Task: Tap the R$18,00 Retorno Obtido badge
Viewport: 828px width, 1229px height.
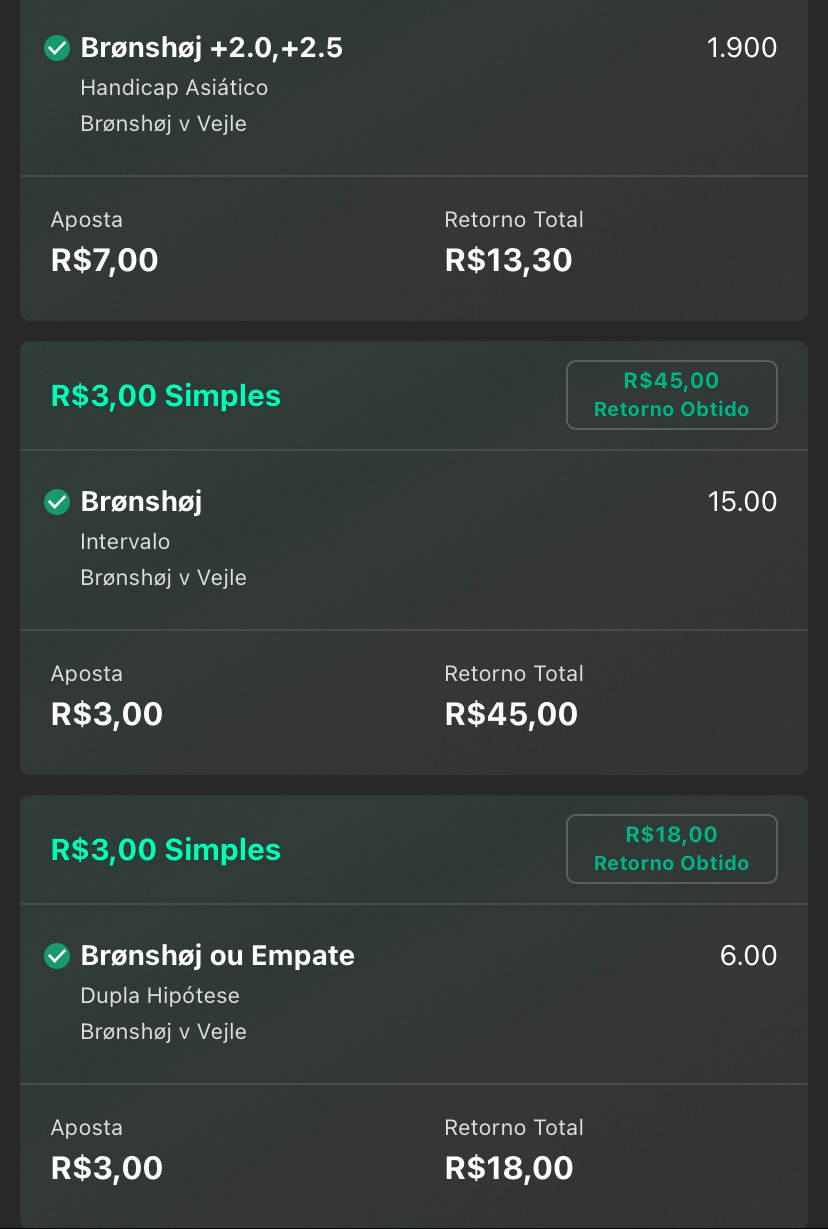Action: [x=672, y=849]
